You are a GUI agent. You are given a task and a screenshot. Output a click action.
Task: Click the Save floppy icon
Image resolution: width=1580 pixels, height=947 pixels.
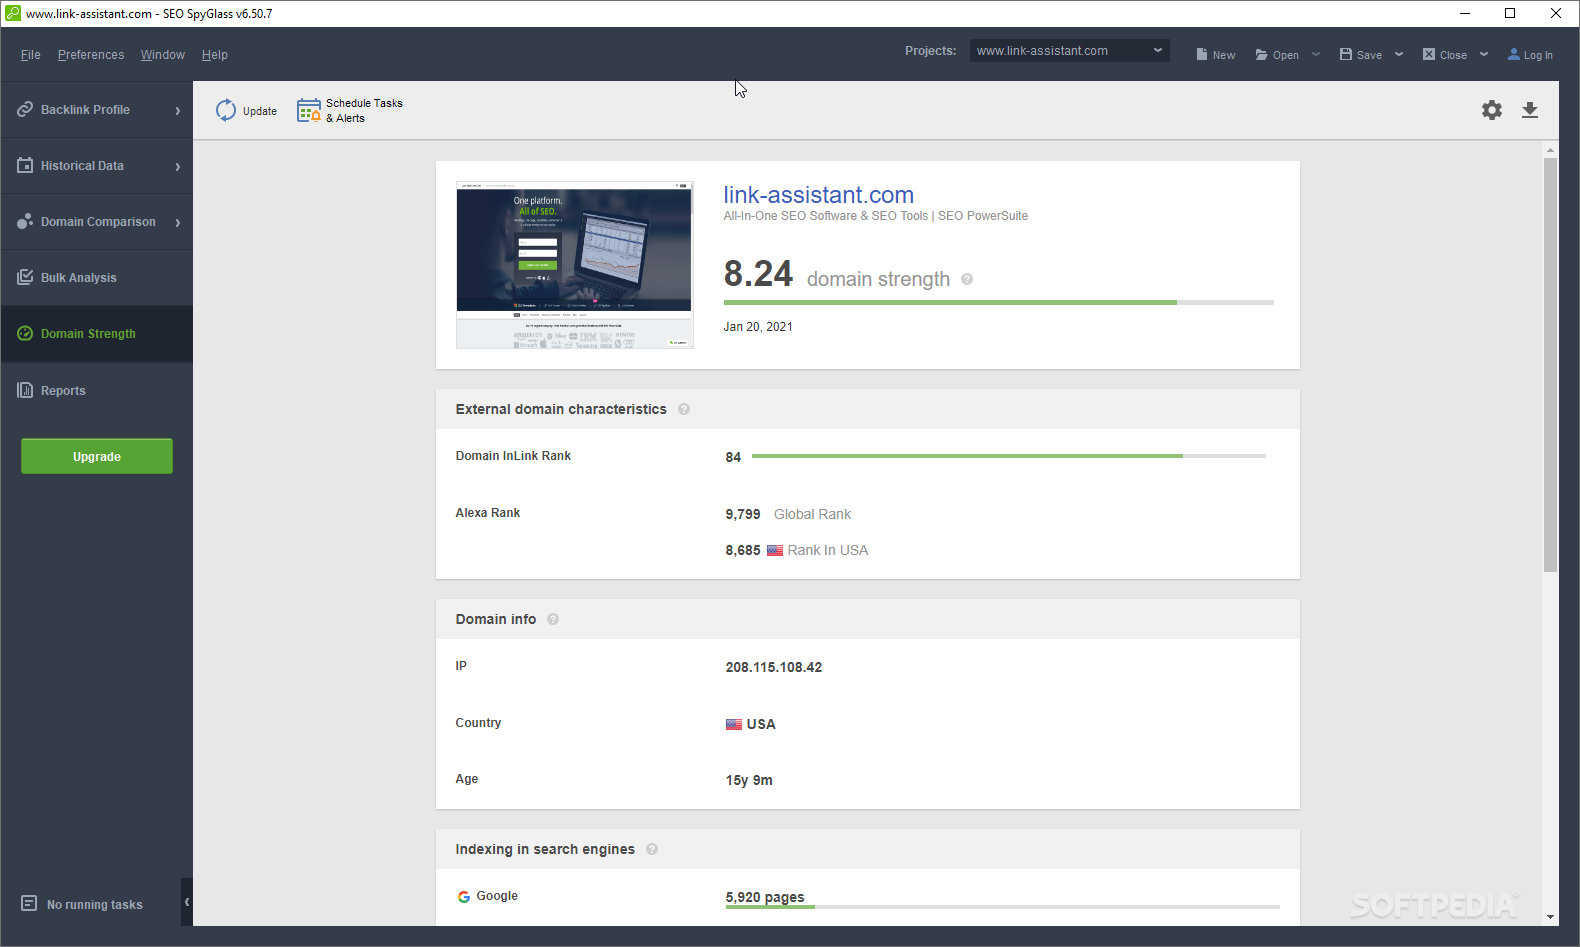coord(1346,54)
